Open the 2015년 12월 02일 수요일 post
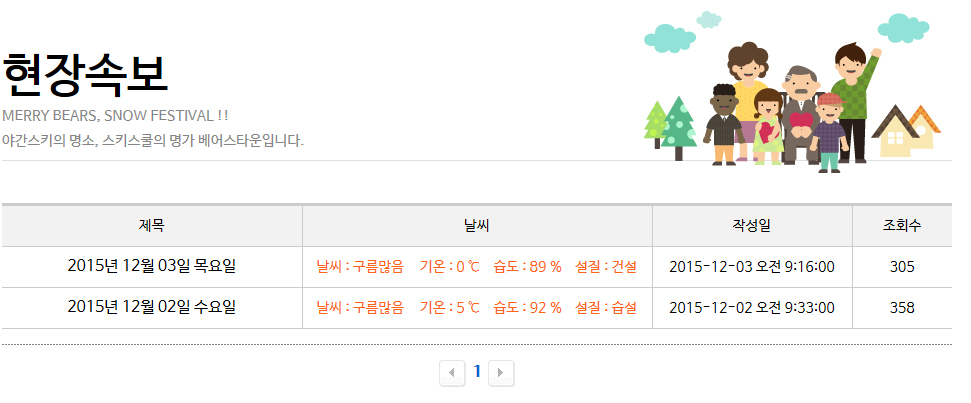The height and width of the screenshot is (403, 971). [x=152, y=307]
